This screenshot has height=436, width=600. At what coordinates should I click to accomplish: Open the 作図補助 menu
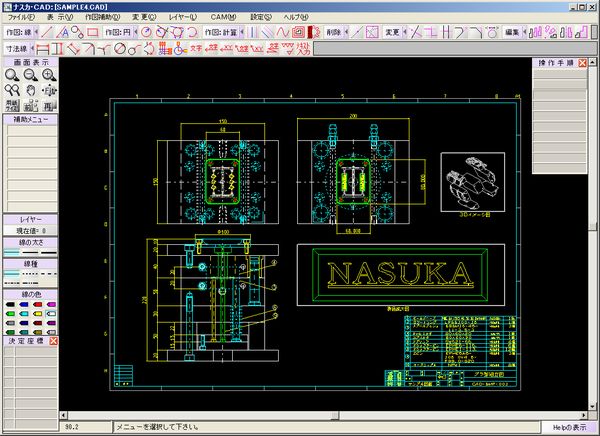(103, 17)
